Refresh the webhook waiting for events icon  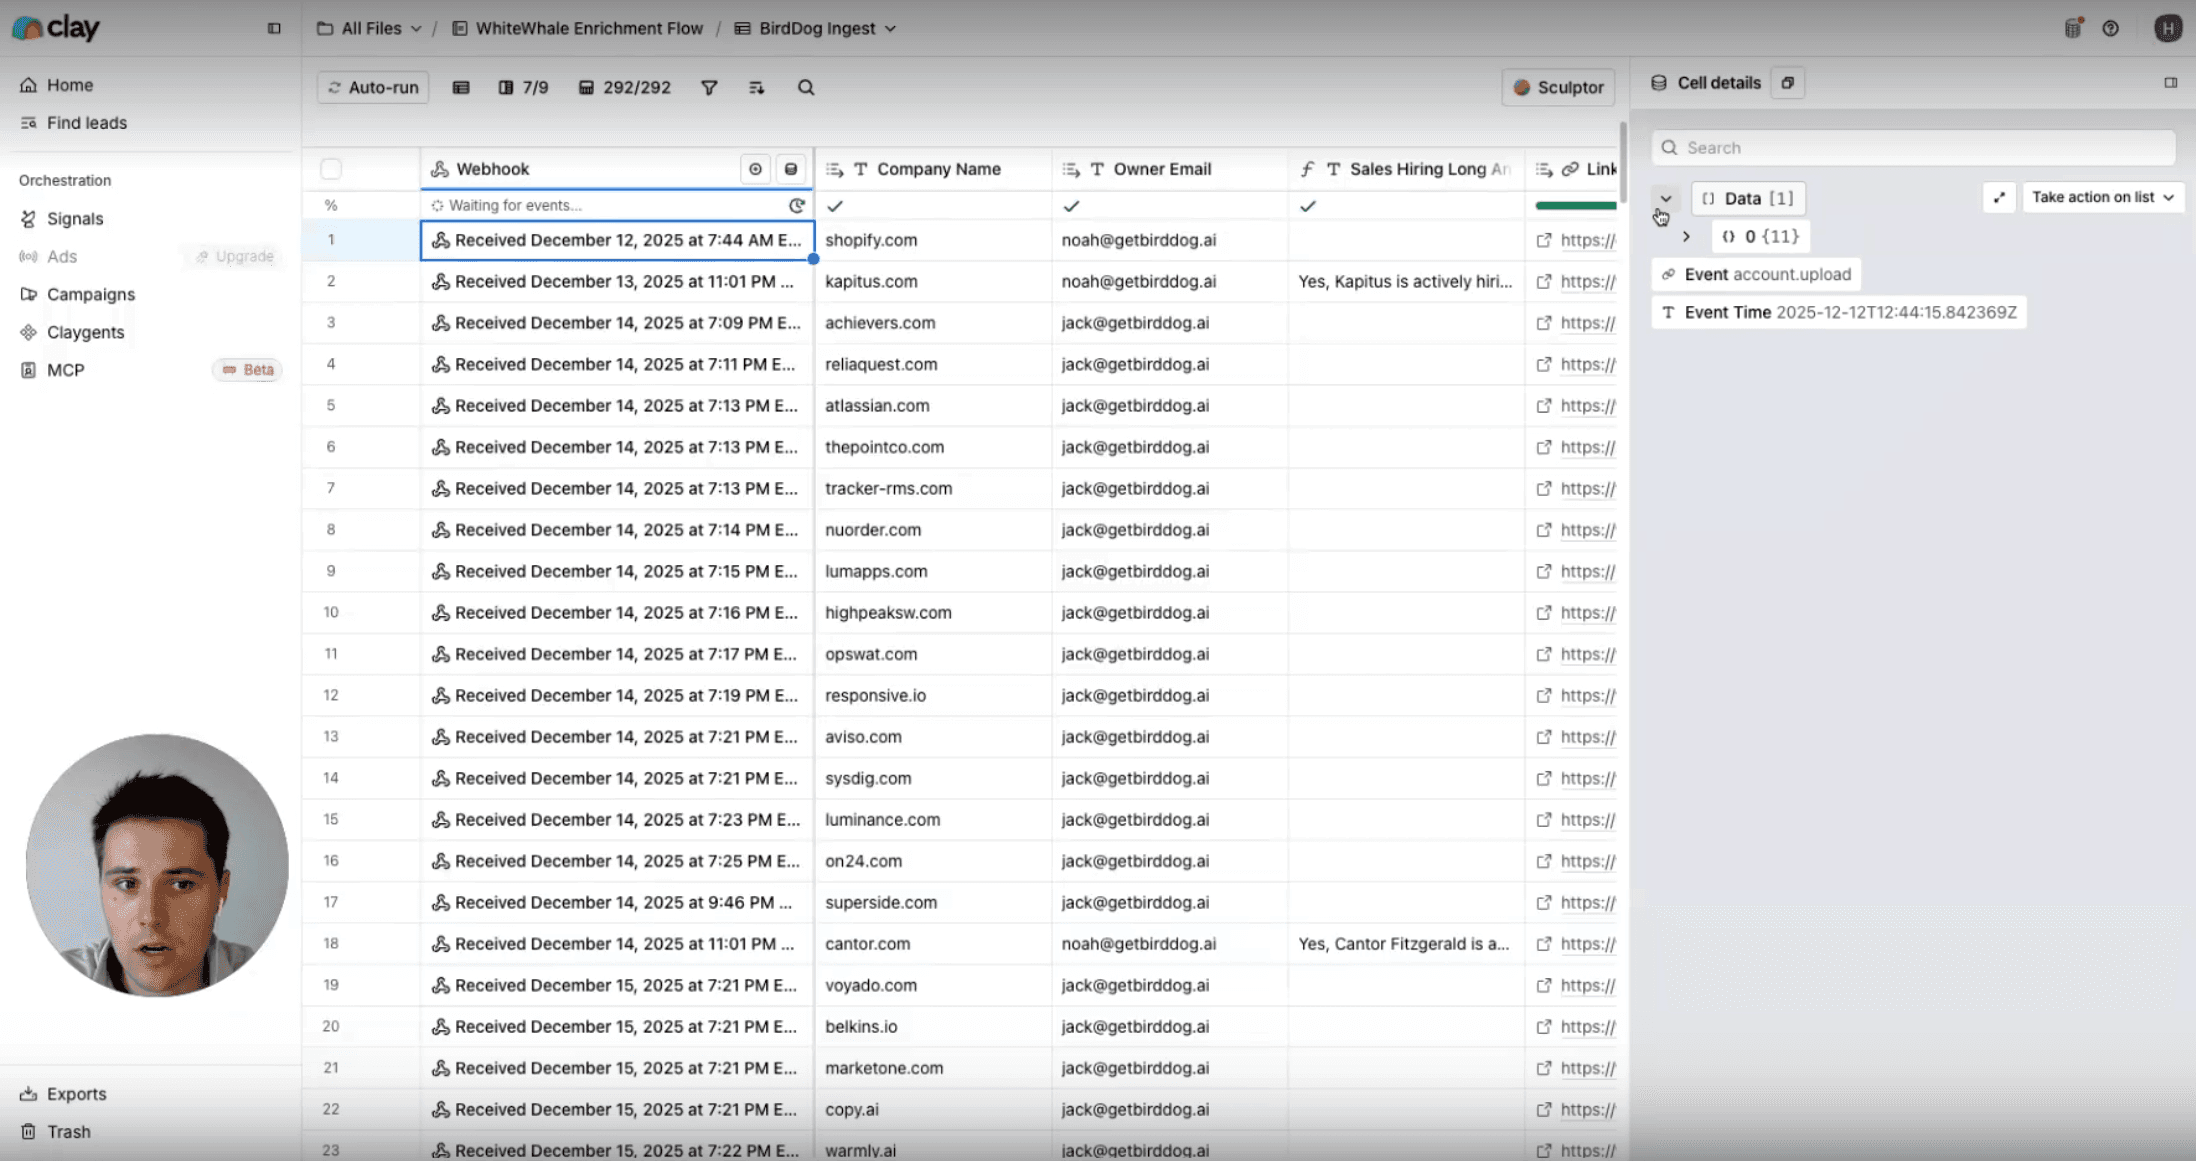tap(797, 205)
